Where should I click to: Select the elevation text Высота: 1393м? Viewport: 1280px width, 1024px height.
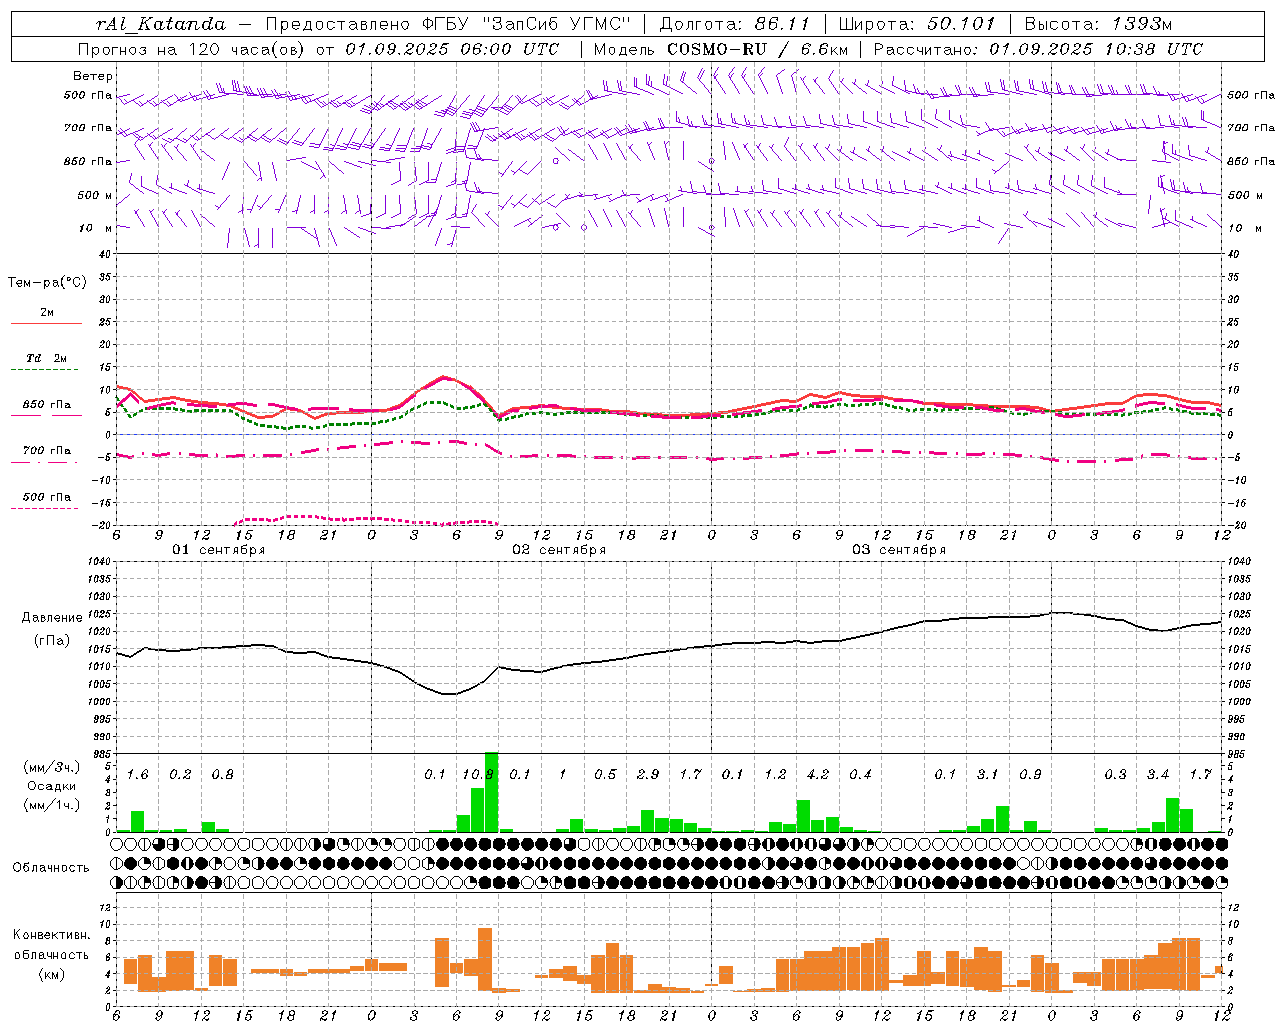pos(1100,24)
